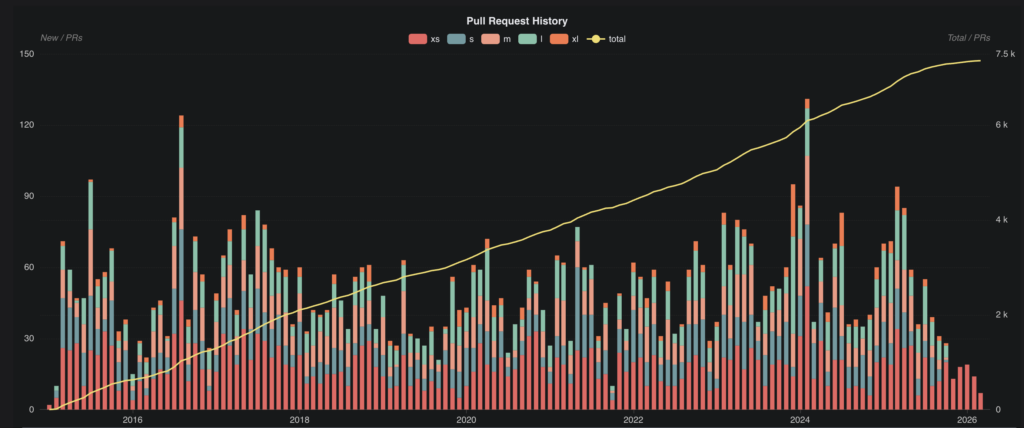
Task: Click the Total / PRs axis title
Action: coord(967,37)
